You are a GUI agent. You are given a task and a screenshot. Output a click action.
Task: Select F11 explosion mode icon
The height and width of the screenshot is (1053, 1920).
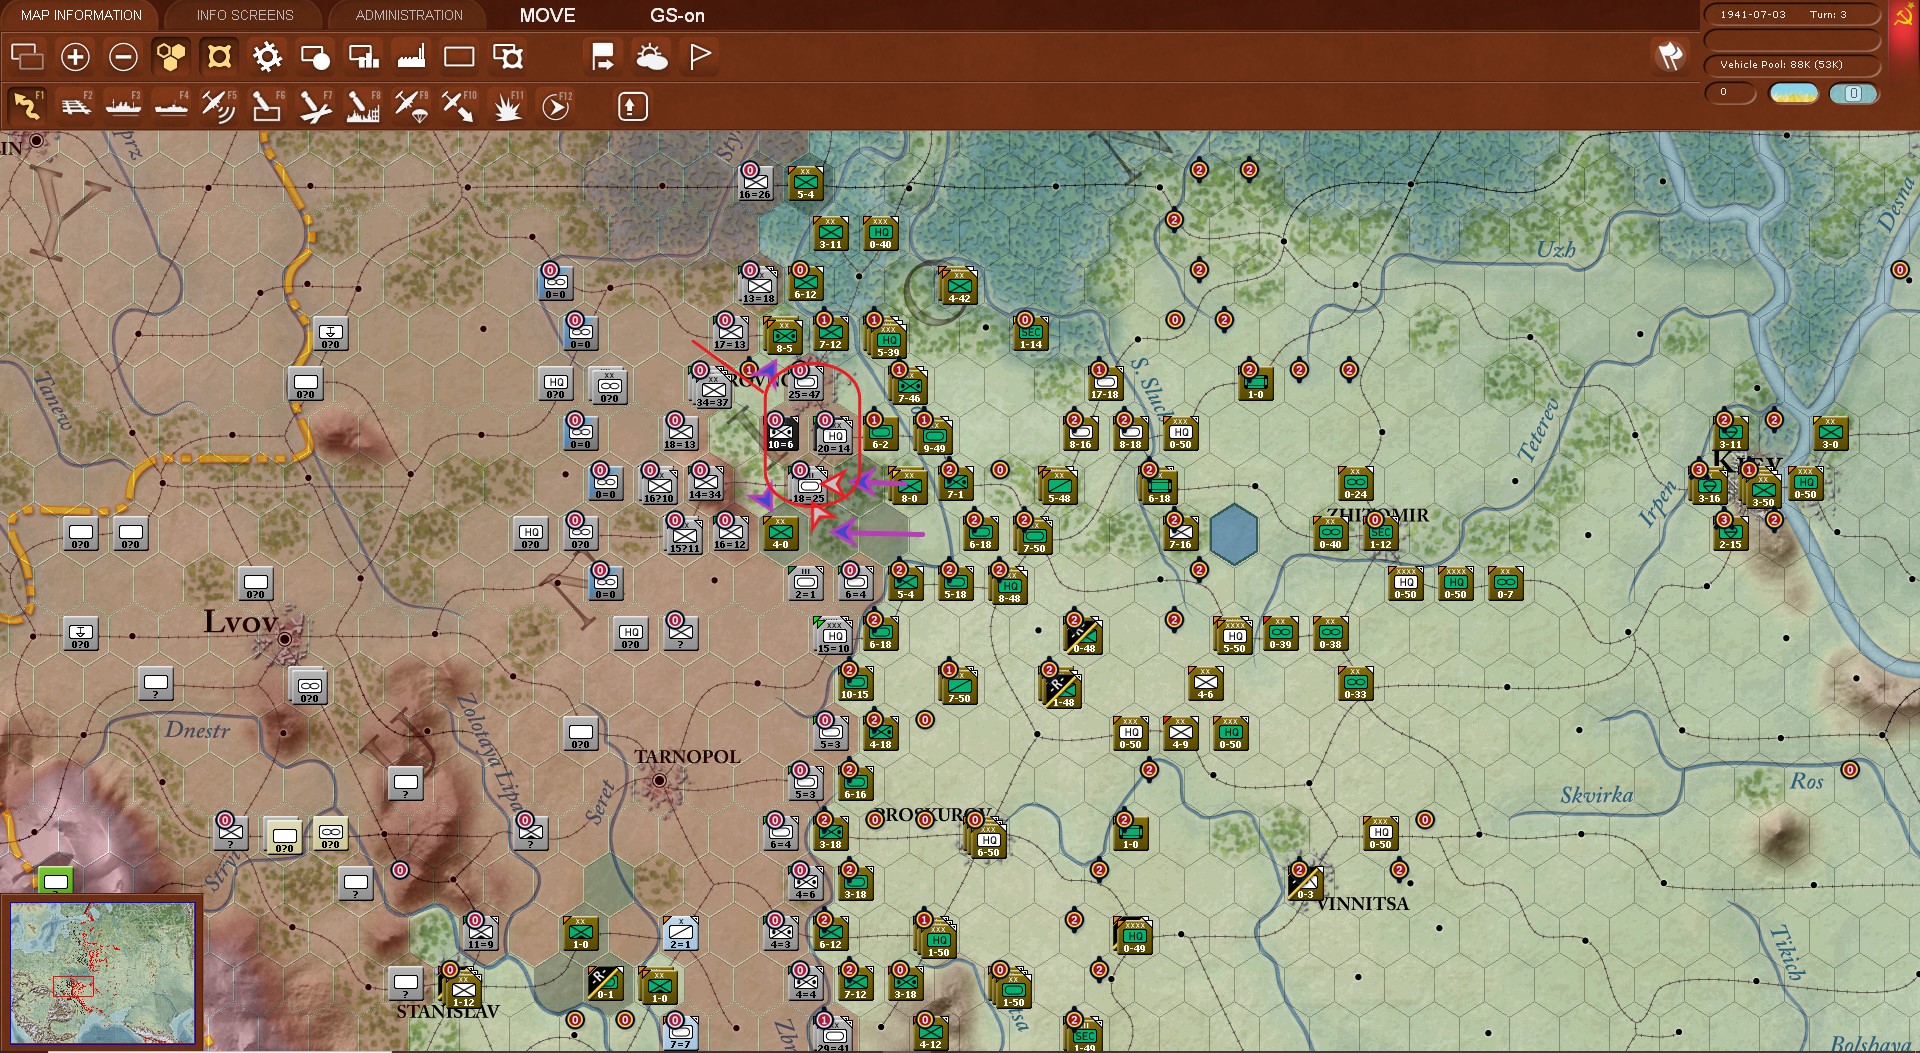(507, 105)
